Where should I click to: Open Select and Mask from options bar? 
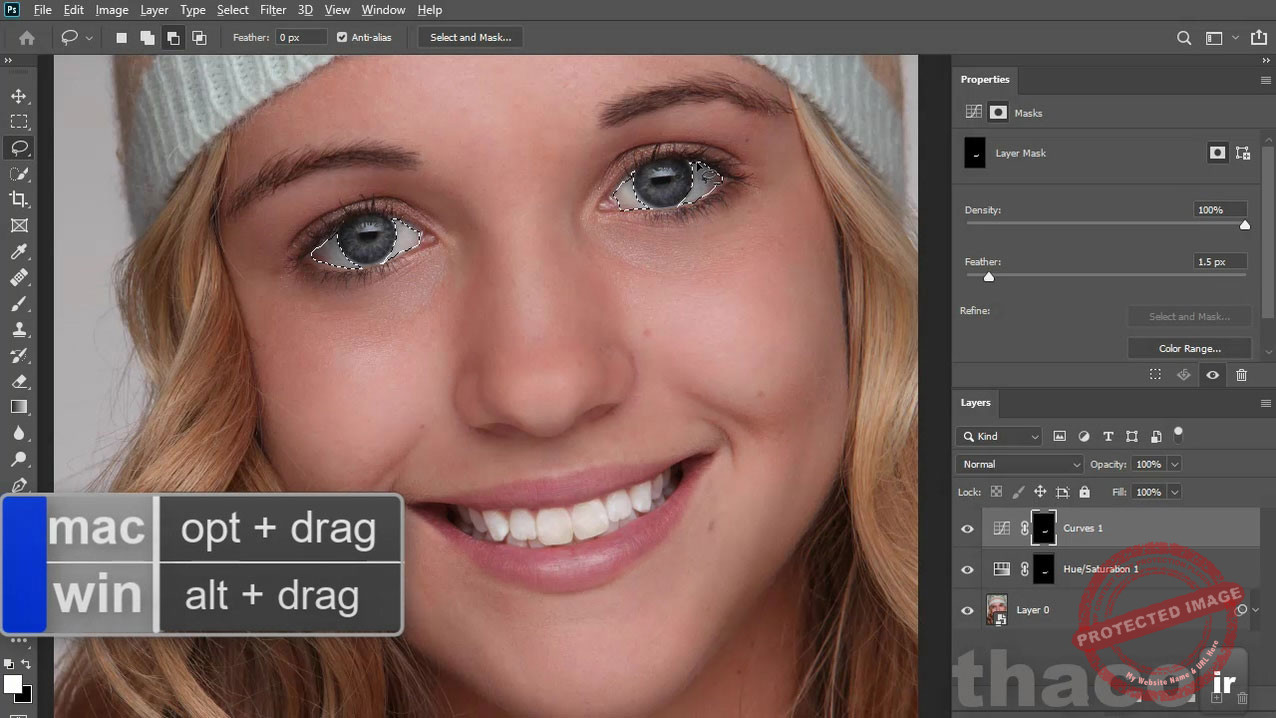(470, 37)
